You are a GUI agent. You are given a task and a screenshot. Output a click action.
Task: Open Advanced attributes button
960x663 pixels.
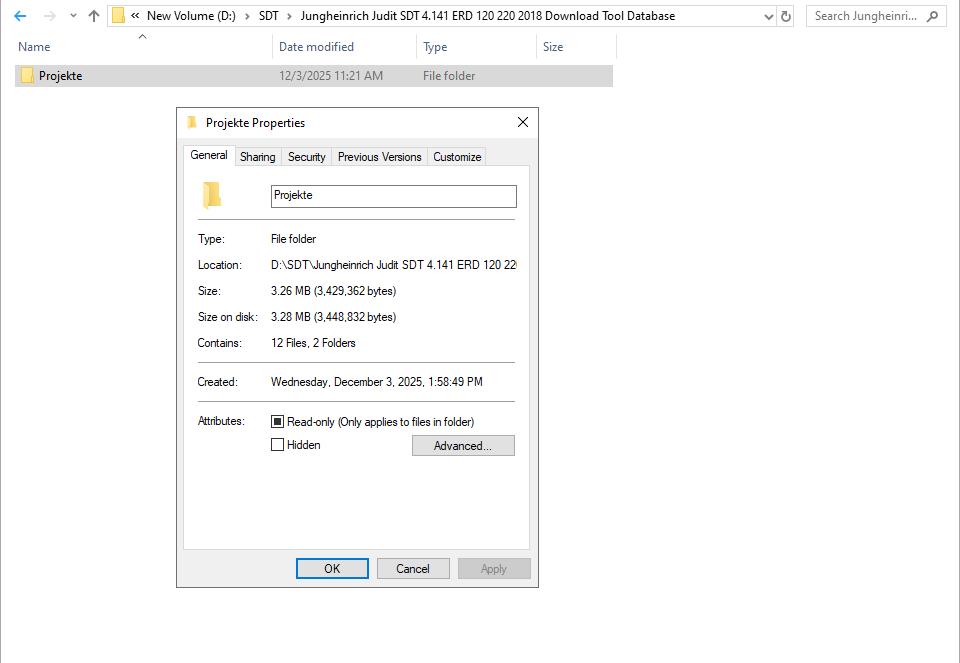[x=463, y=446]
